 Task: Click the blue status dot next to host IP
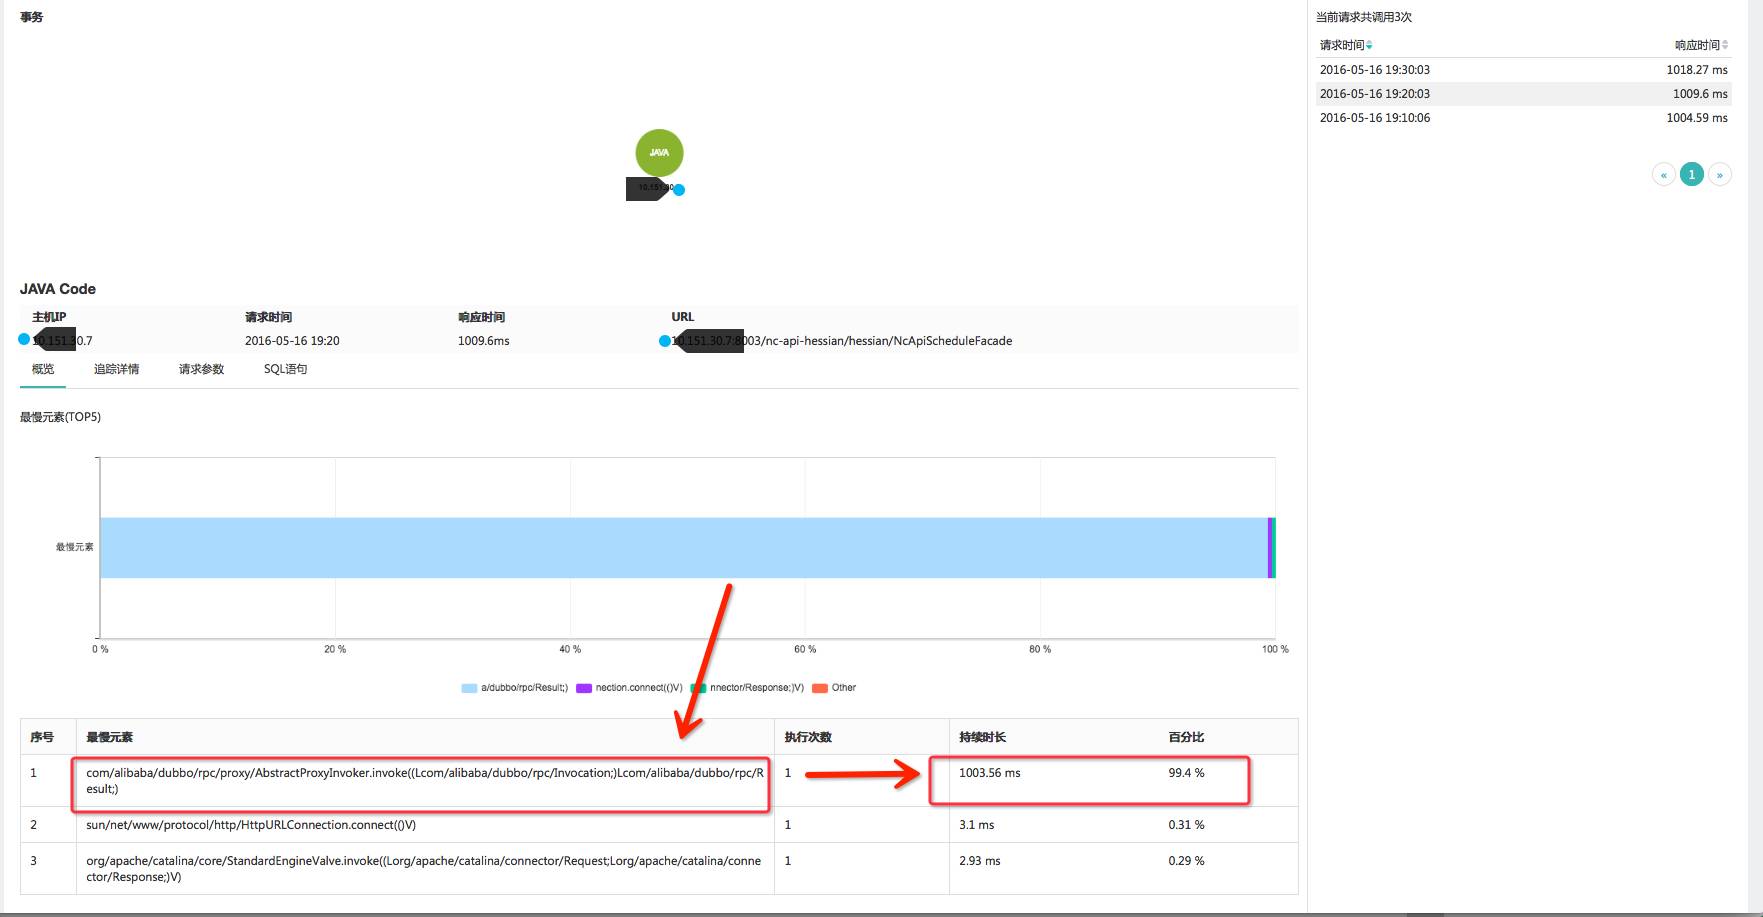coord(24,340)
